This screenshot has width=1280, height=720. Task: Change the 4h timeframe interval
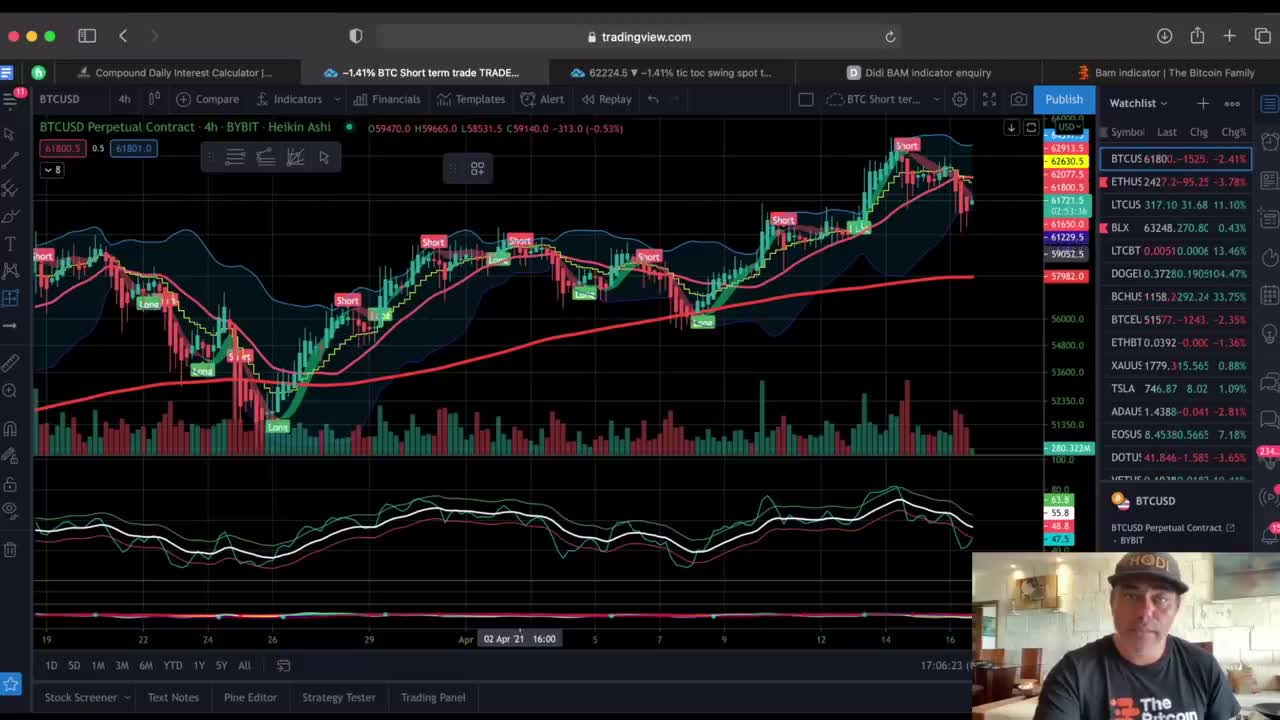coord(124,99)
